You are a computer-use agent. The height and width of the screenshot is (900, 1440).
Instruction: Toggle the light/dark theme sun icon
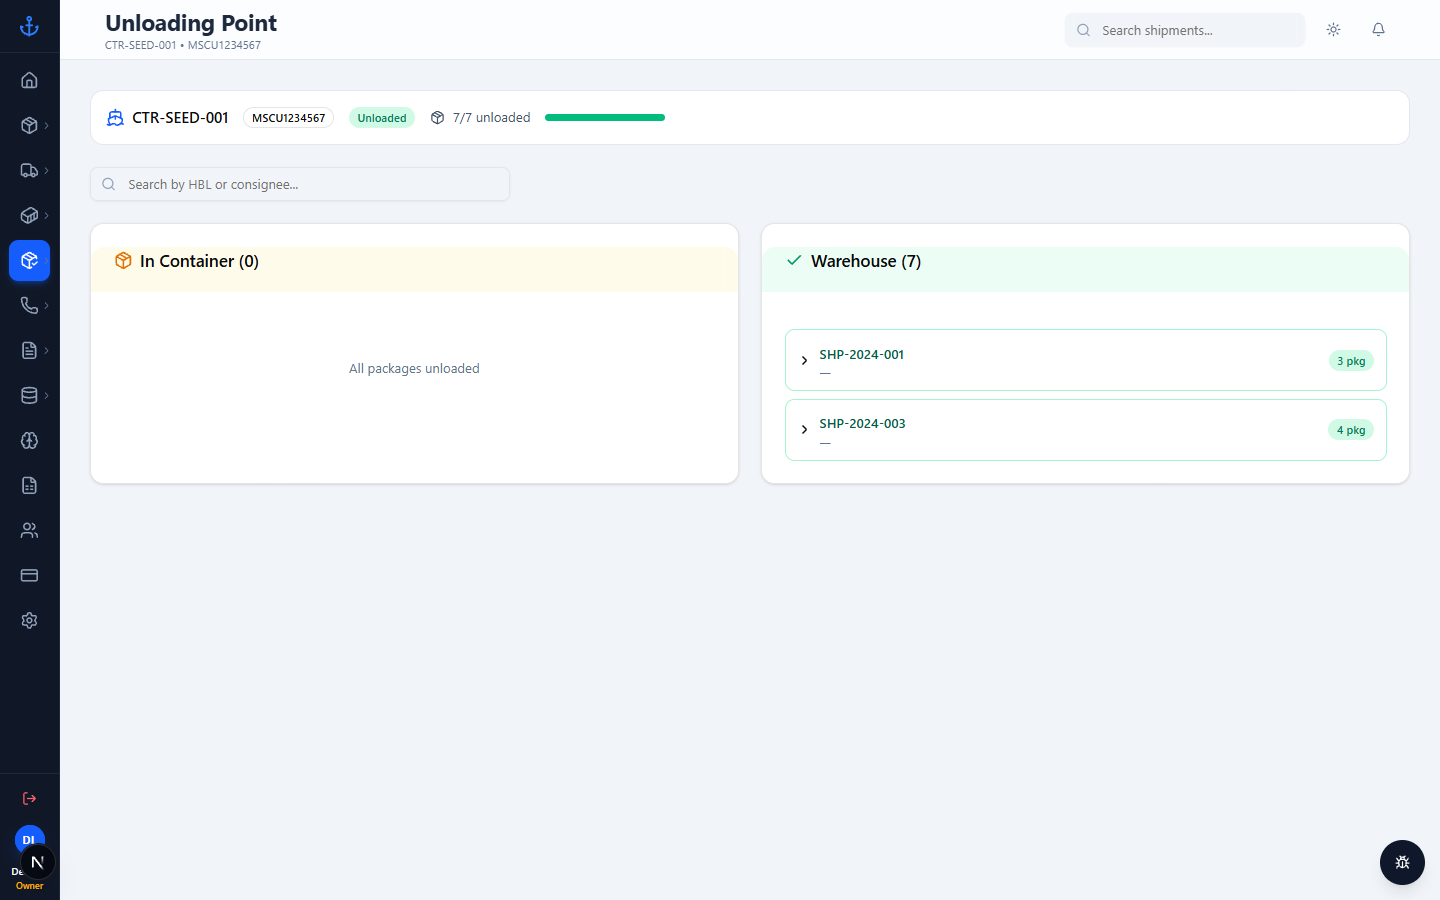tap(1333, 30)
